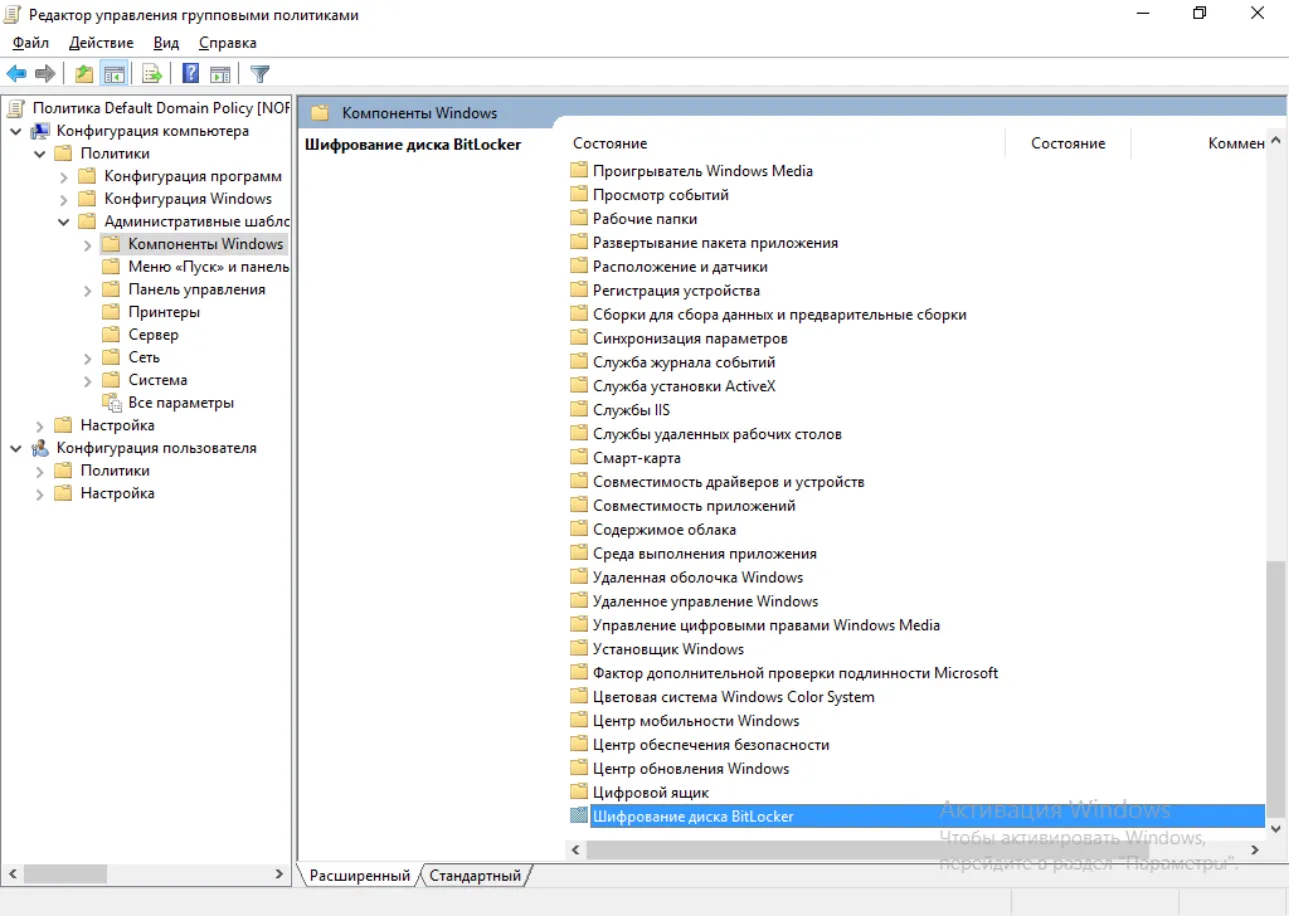Toggle the Action pane toolbar icon
The width and height of the screenshot is (1289, 916).
220,74
